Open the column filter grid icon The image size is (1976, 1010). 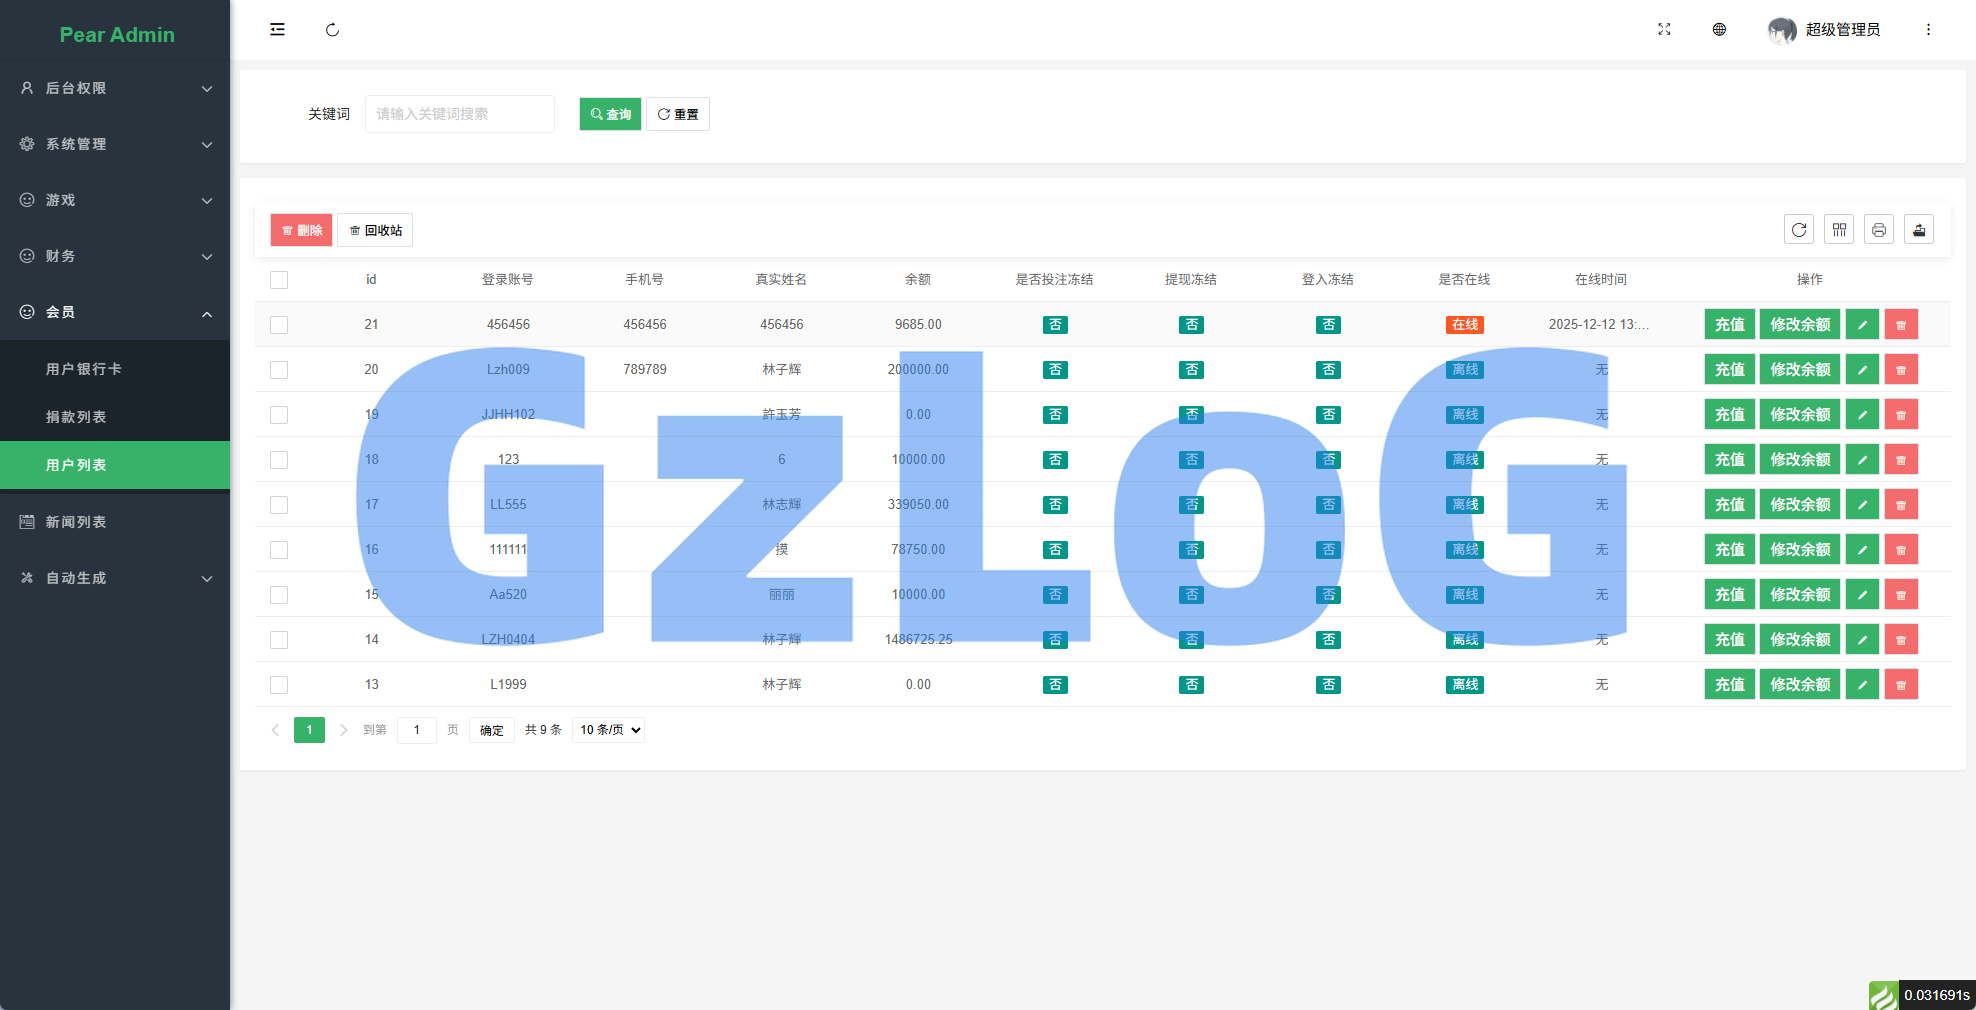click(x=1839, y=230)
